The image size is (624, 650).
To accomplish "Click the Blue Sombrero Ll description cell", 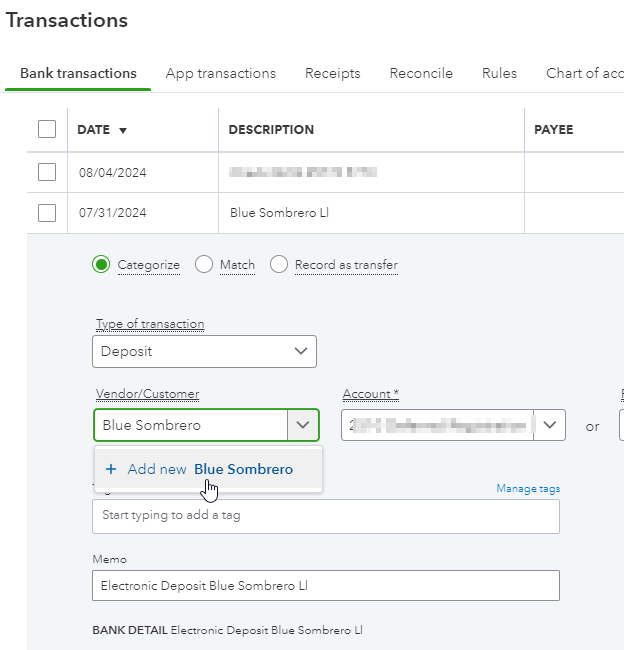I will (279, 213).
